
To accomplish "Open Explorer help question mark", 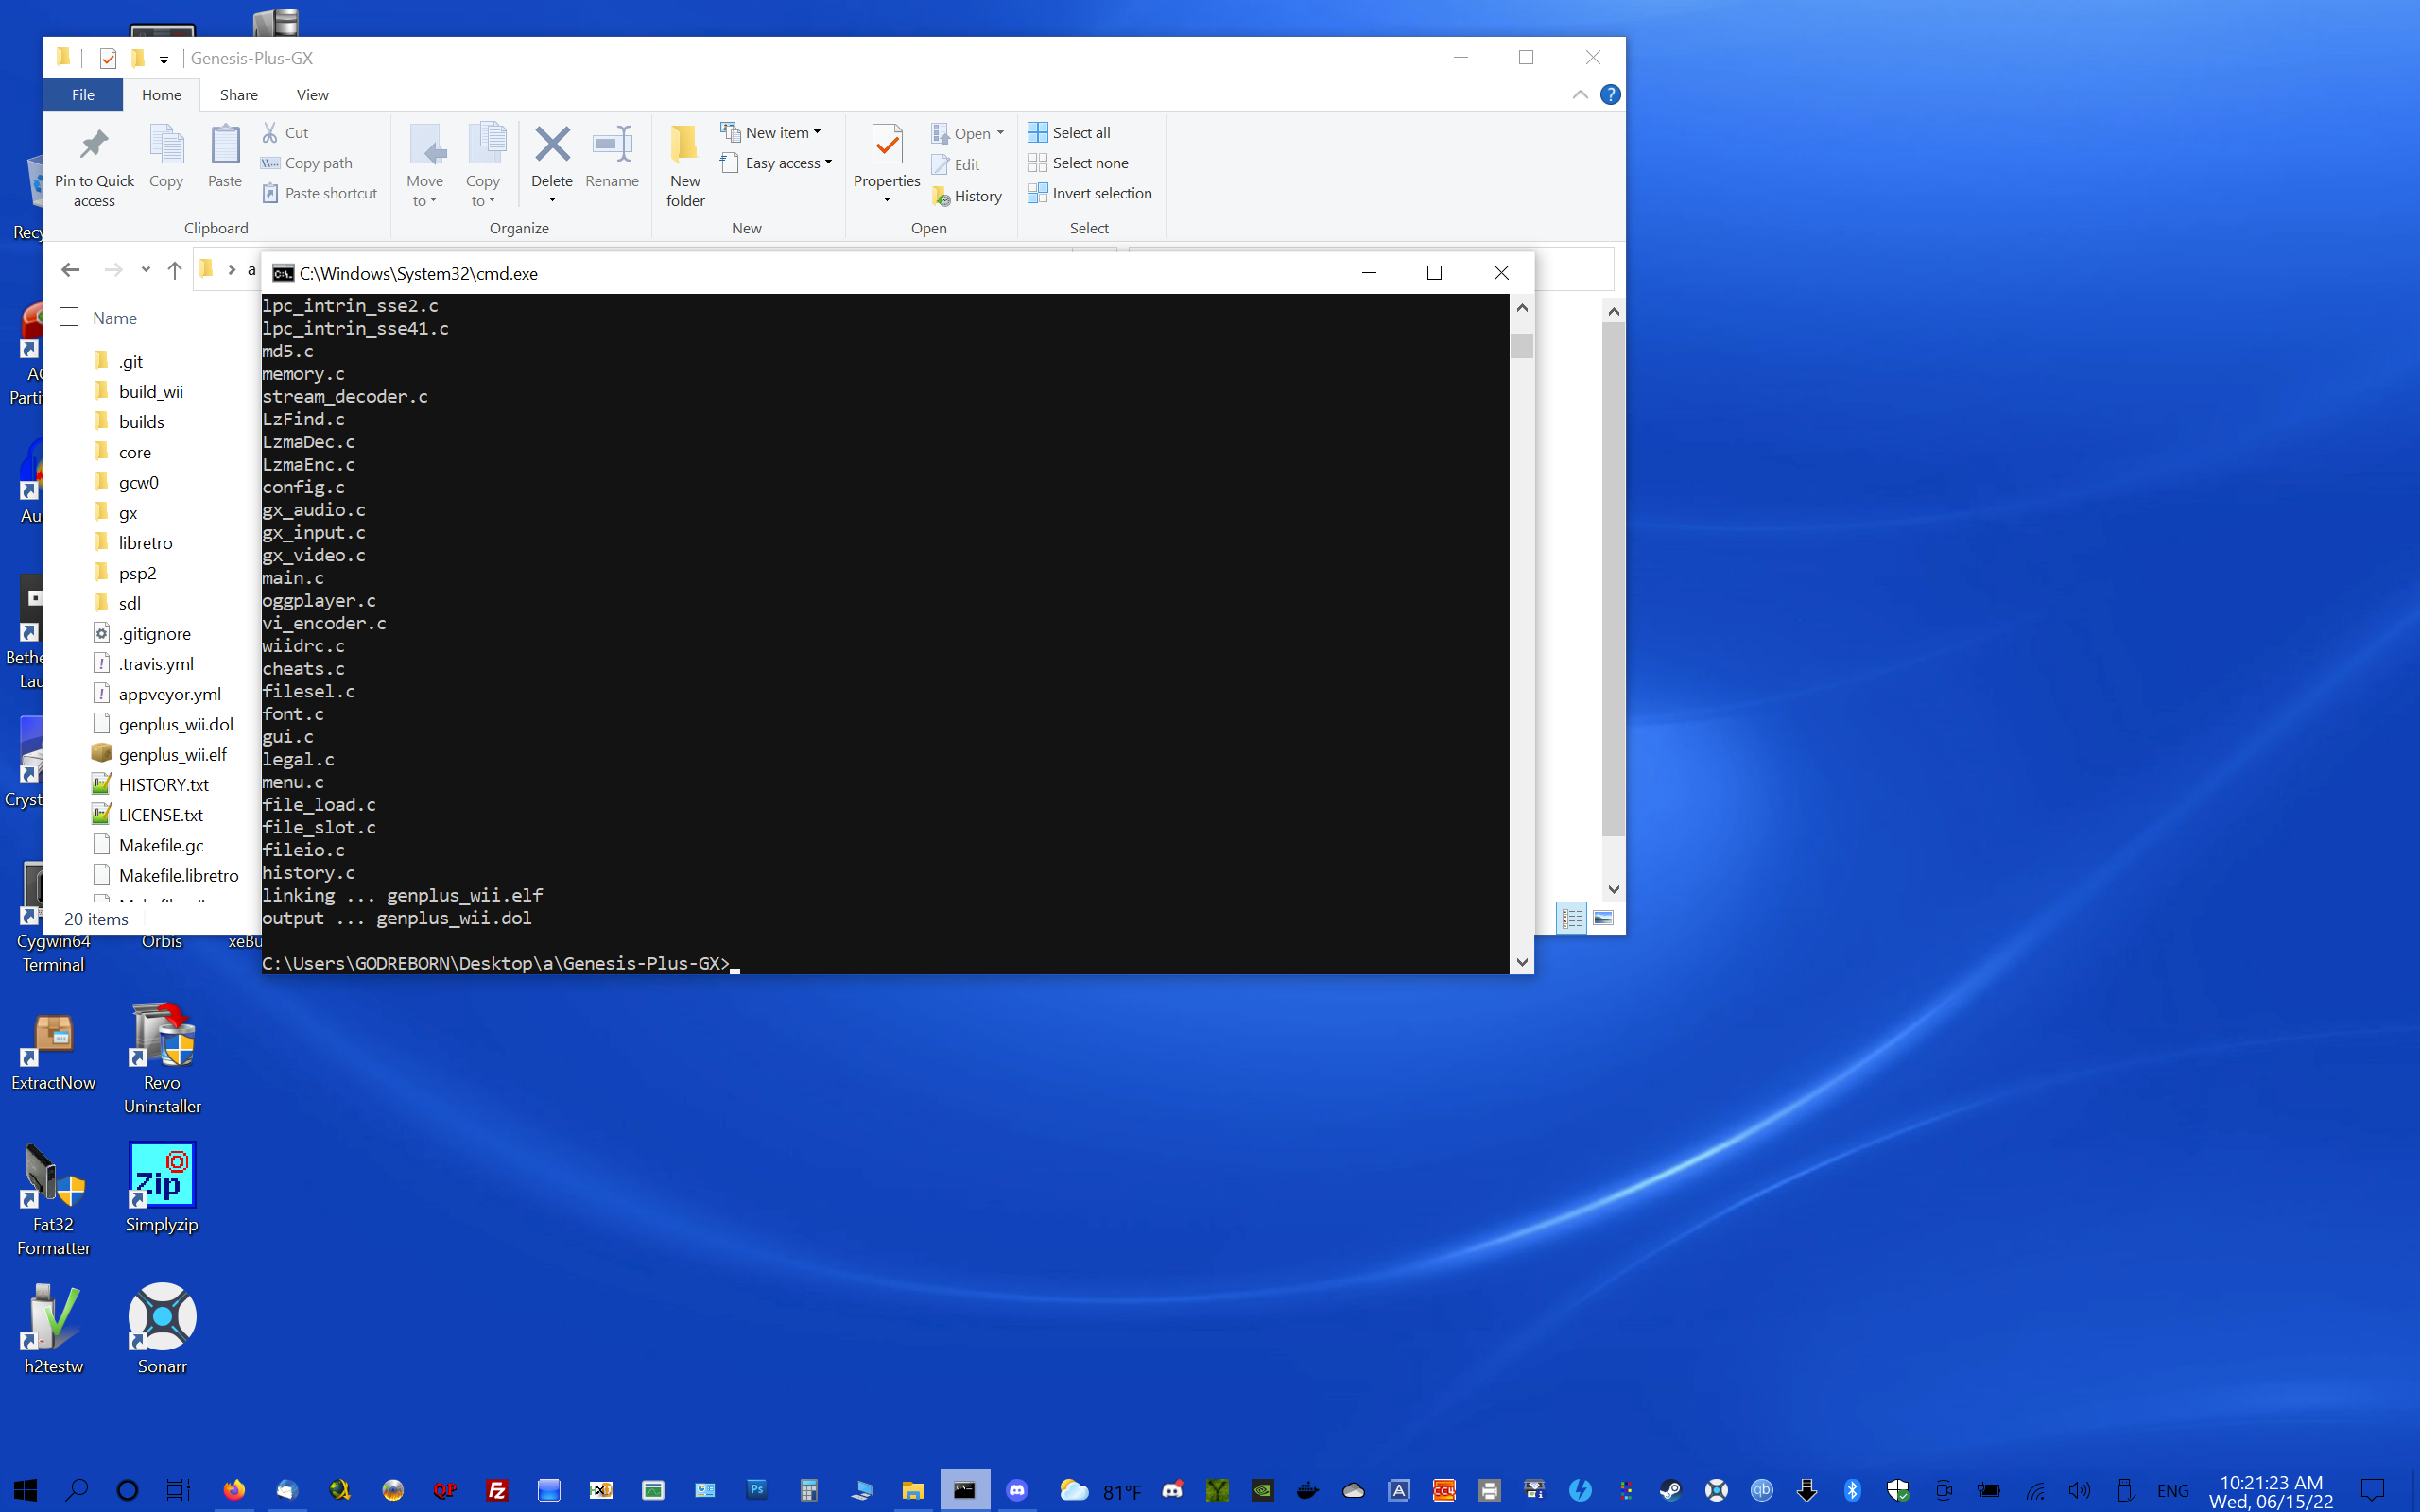I will click(x=1610, y=94).
